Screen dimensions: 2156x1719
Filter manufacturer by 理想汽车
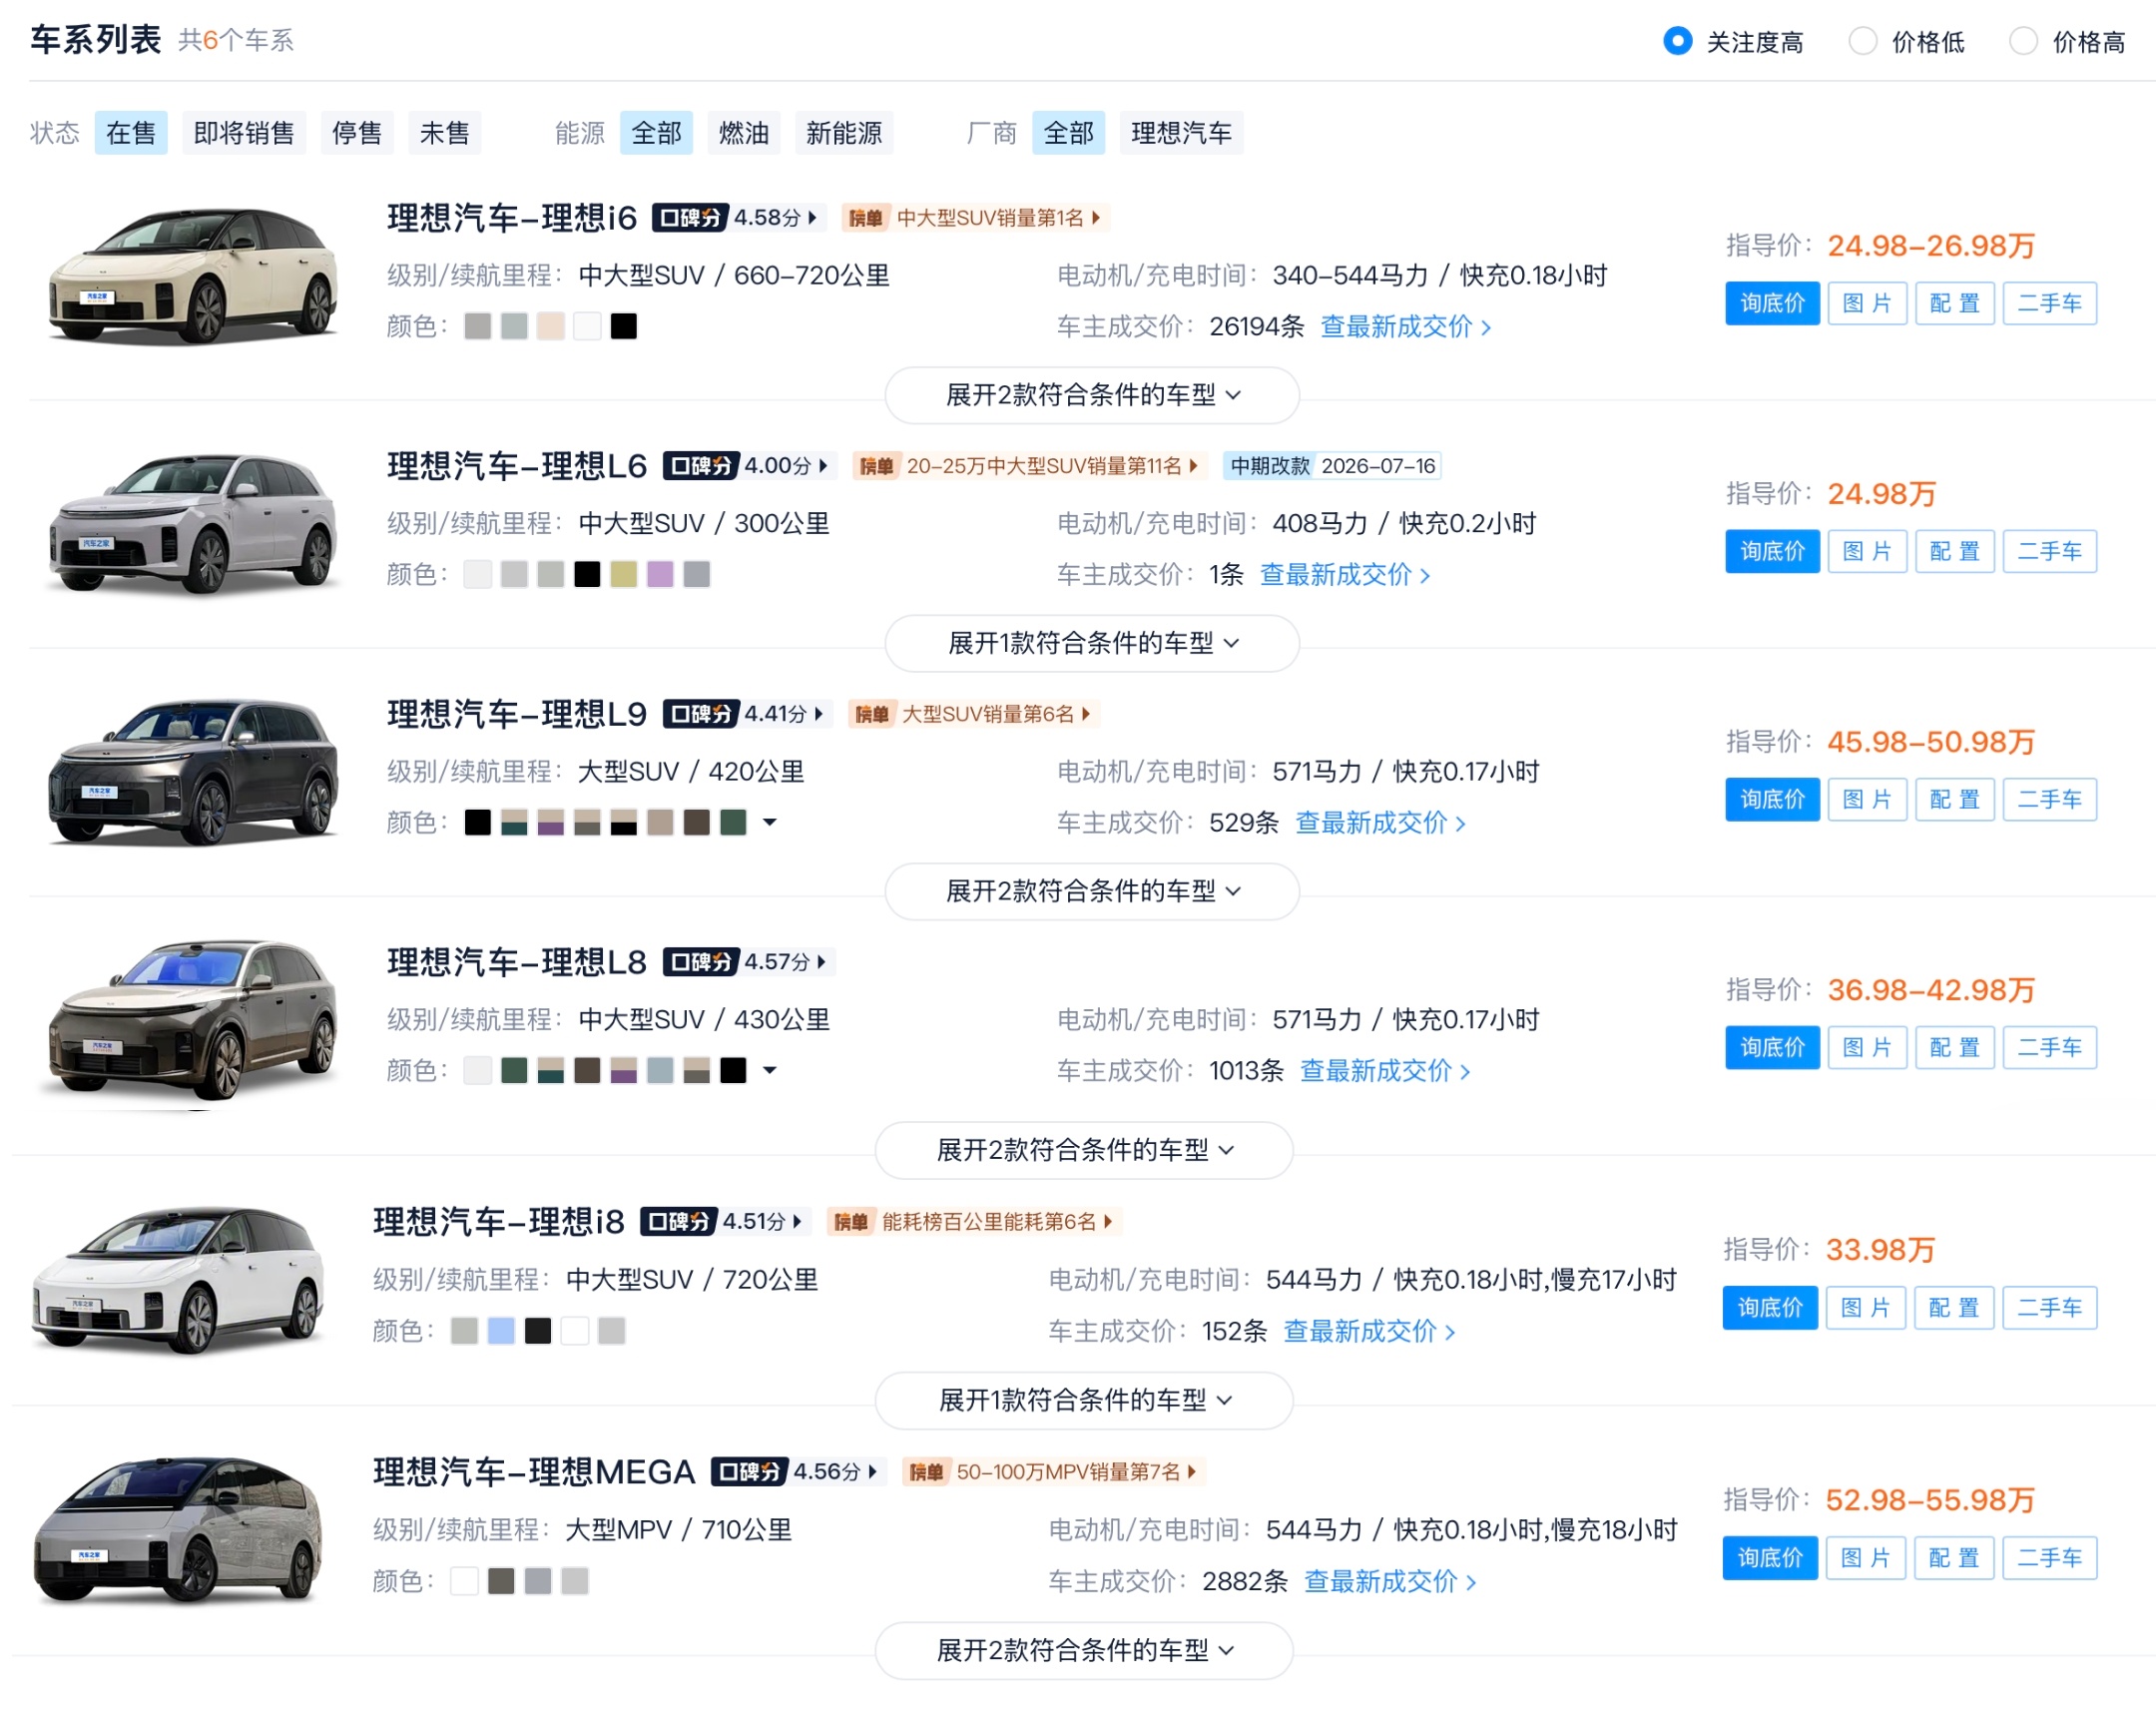point(1182,133)
